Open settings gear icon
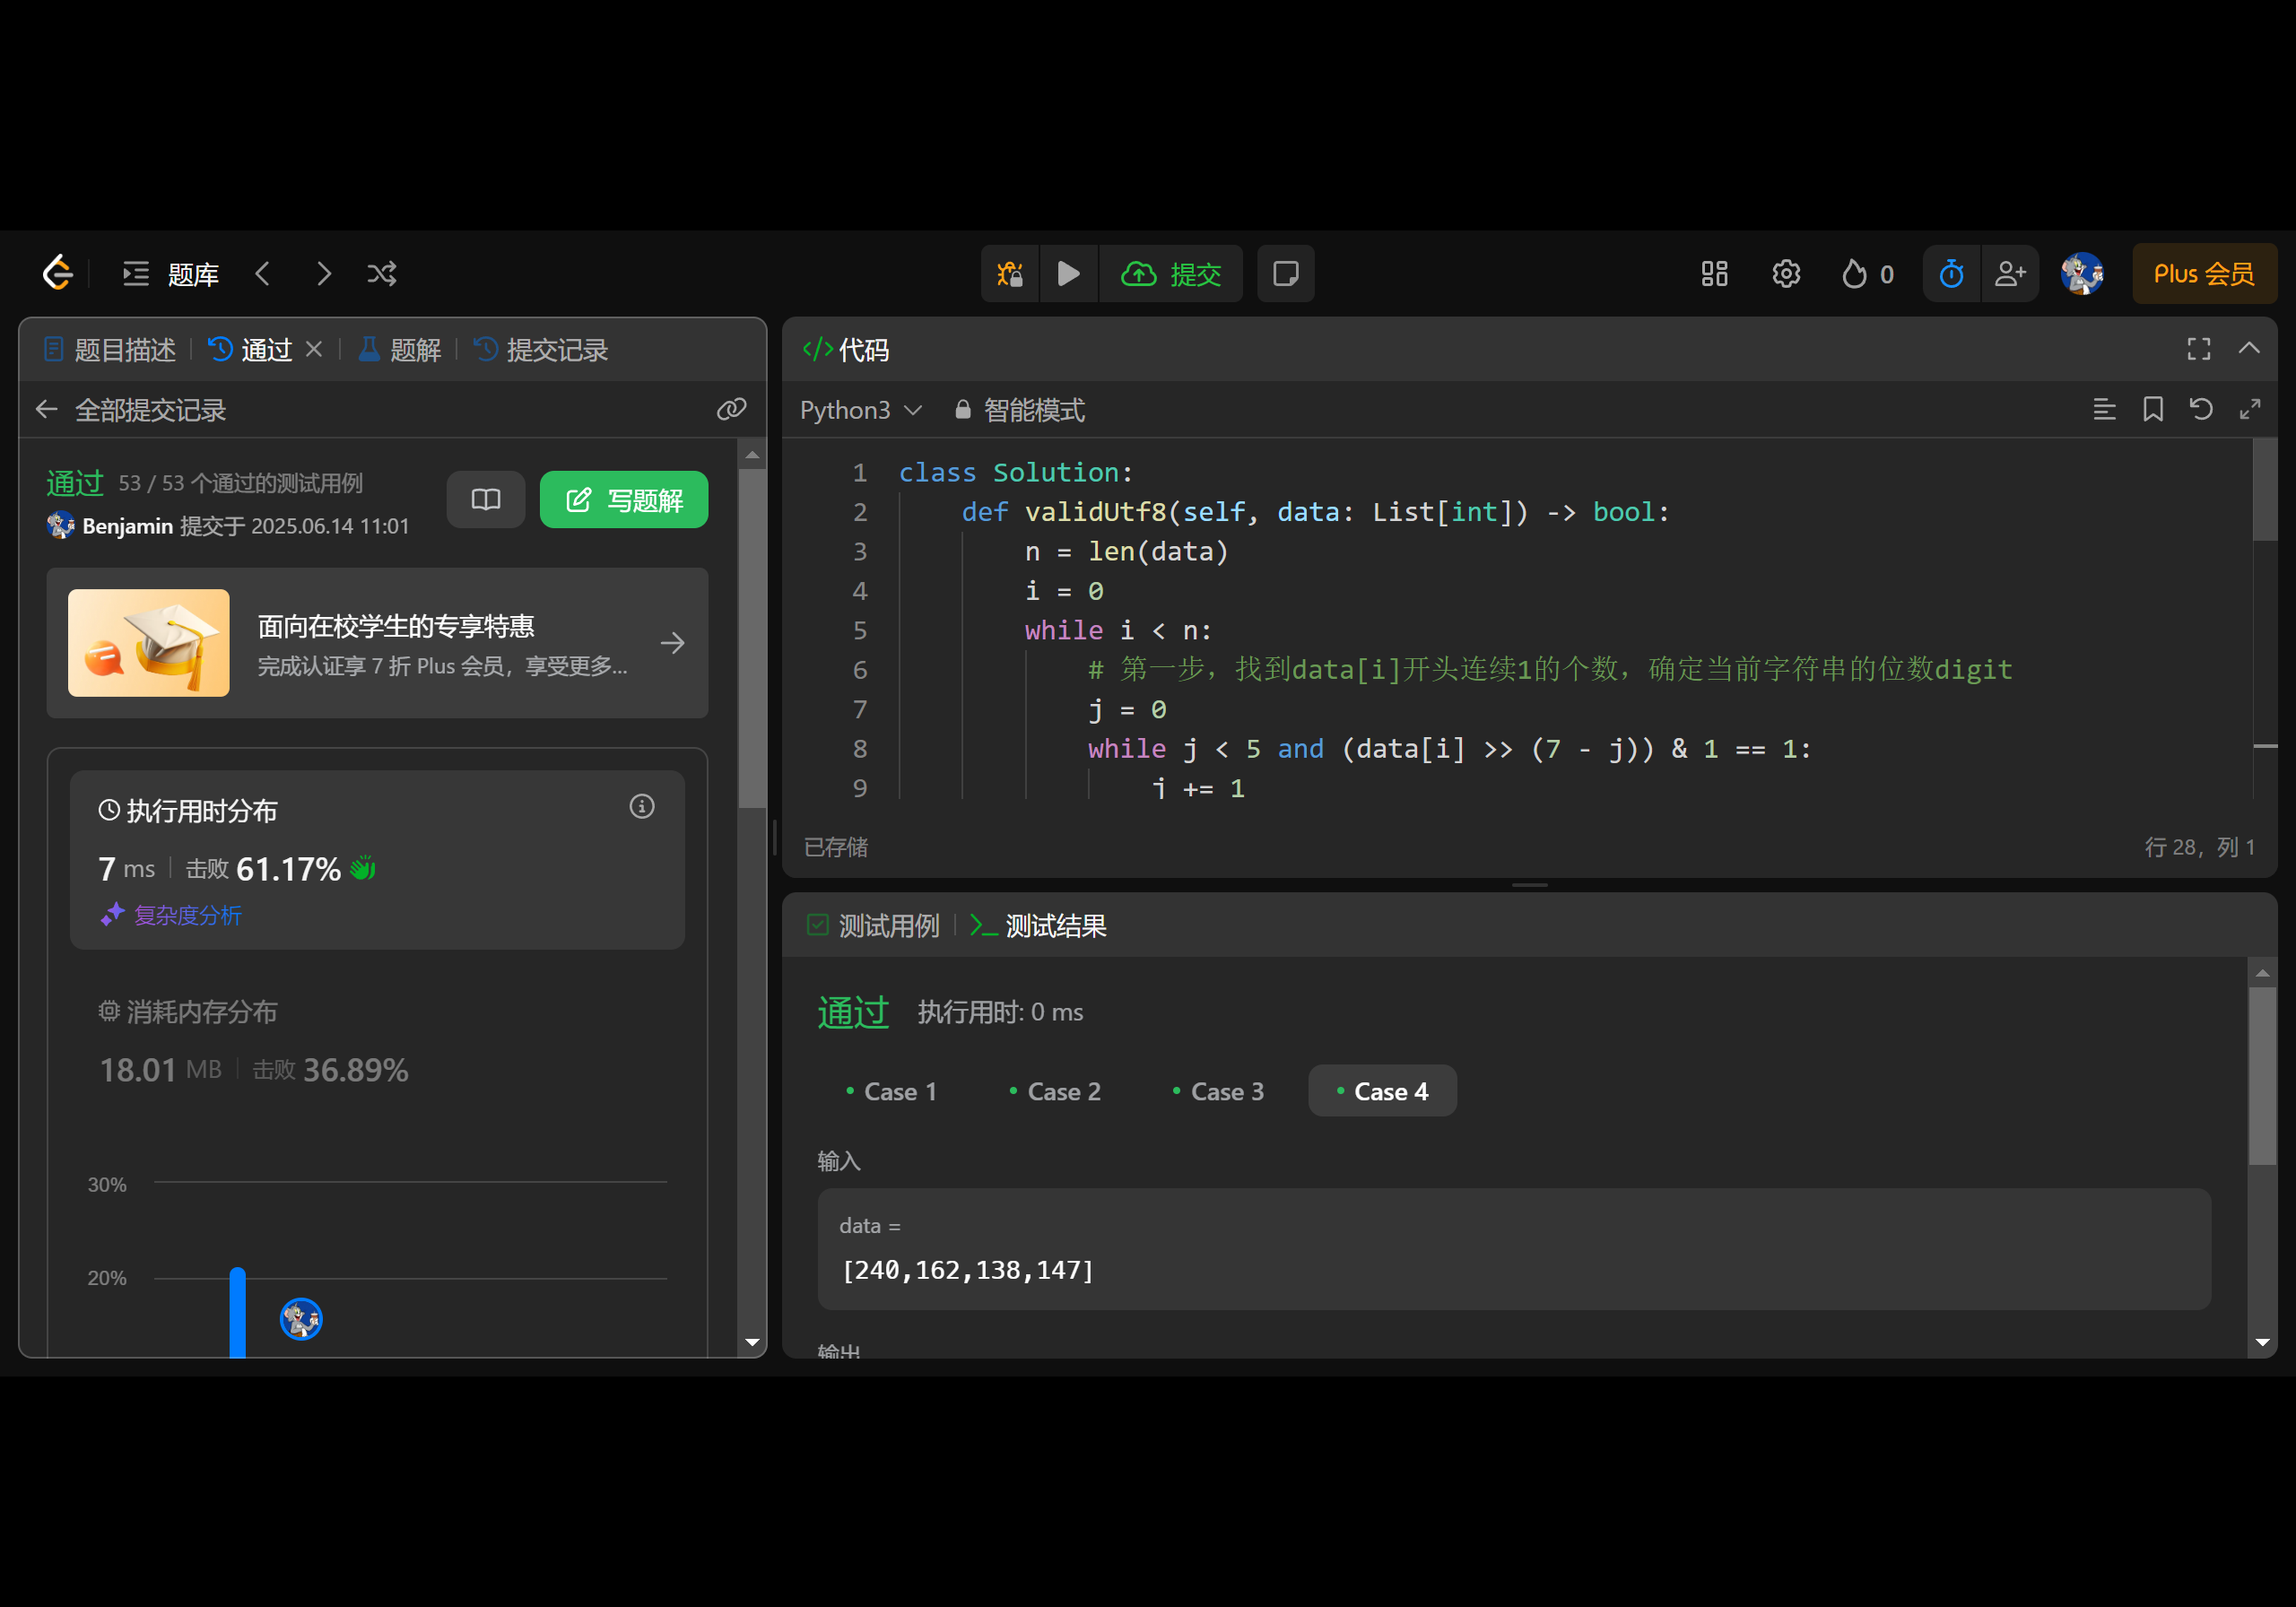 click(1785, 274)
